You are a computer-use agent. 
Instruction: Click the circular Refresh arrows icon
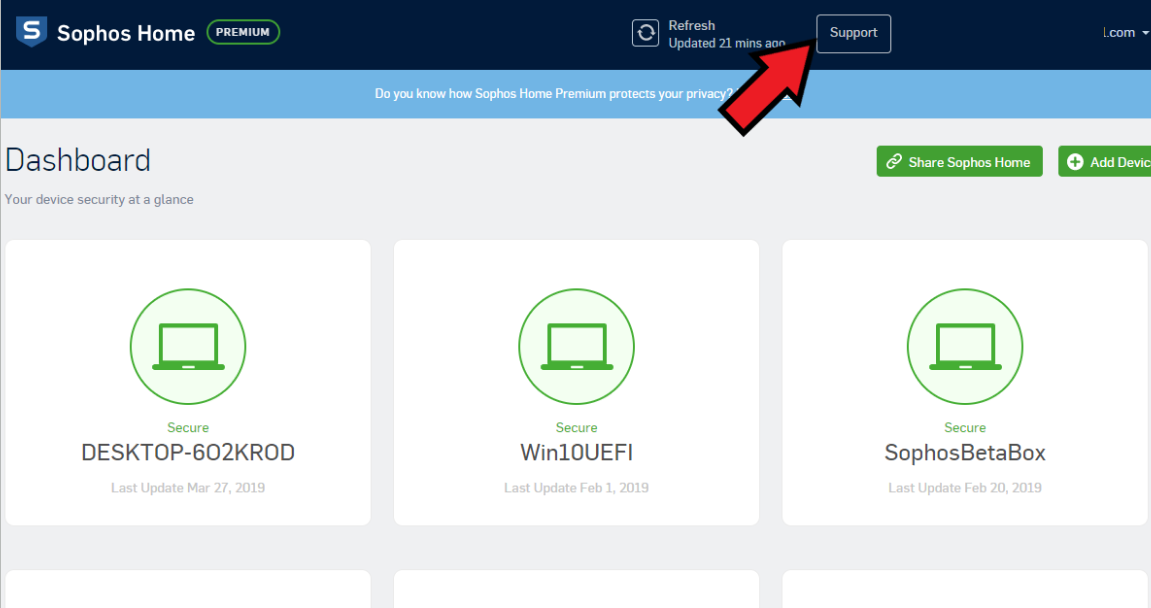pos(645,33)
